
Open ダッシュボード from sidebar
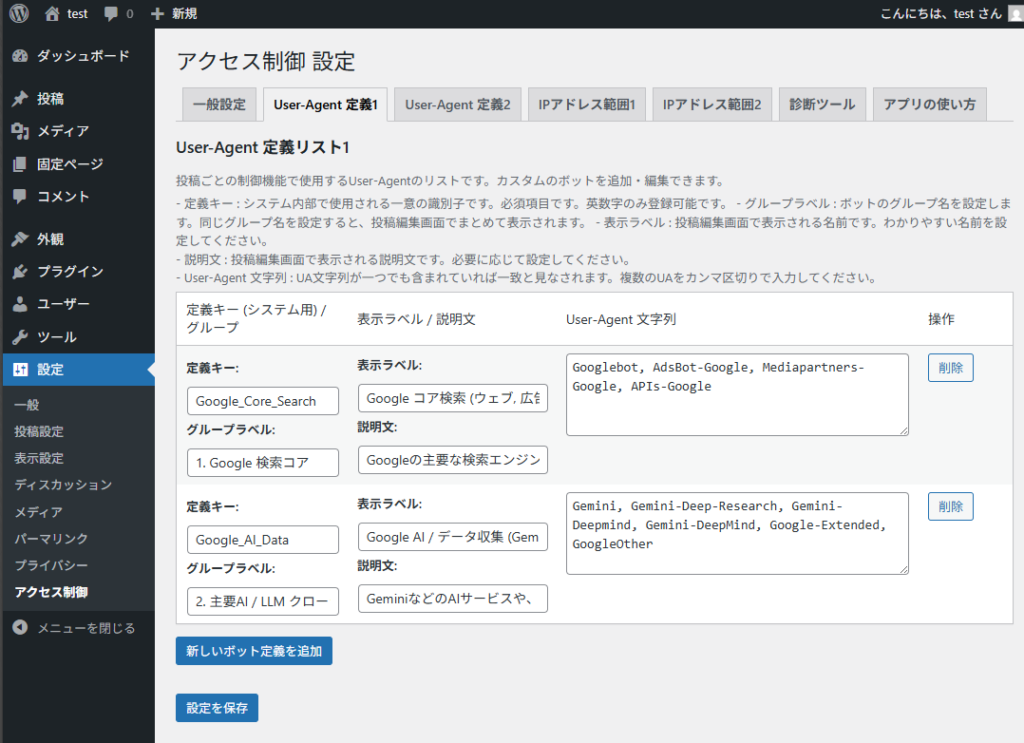coord(82,56)
